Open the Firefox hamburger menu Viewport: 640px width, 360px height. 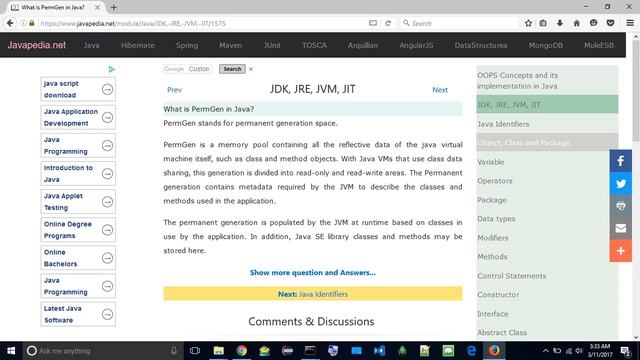point(630,23)
